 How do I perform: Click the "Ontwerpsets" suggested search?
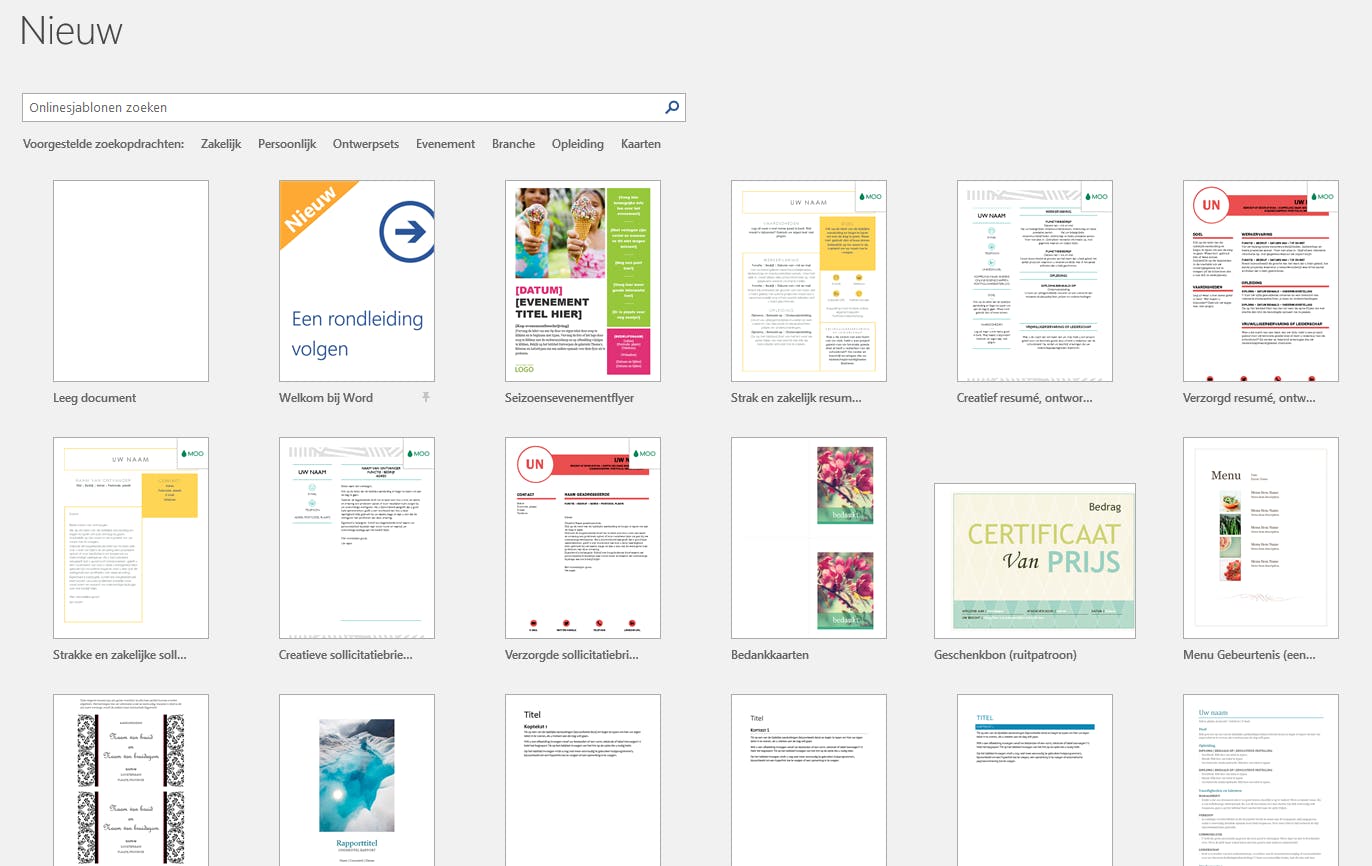click(365, 143)
